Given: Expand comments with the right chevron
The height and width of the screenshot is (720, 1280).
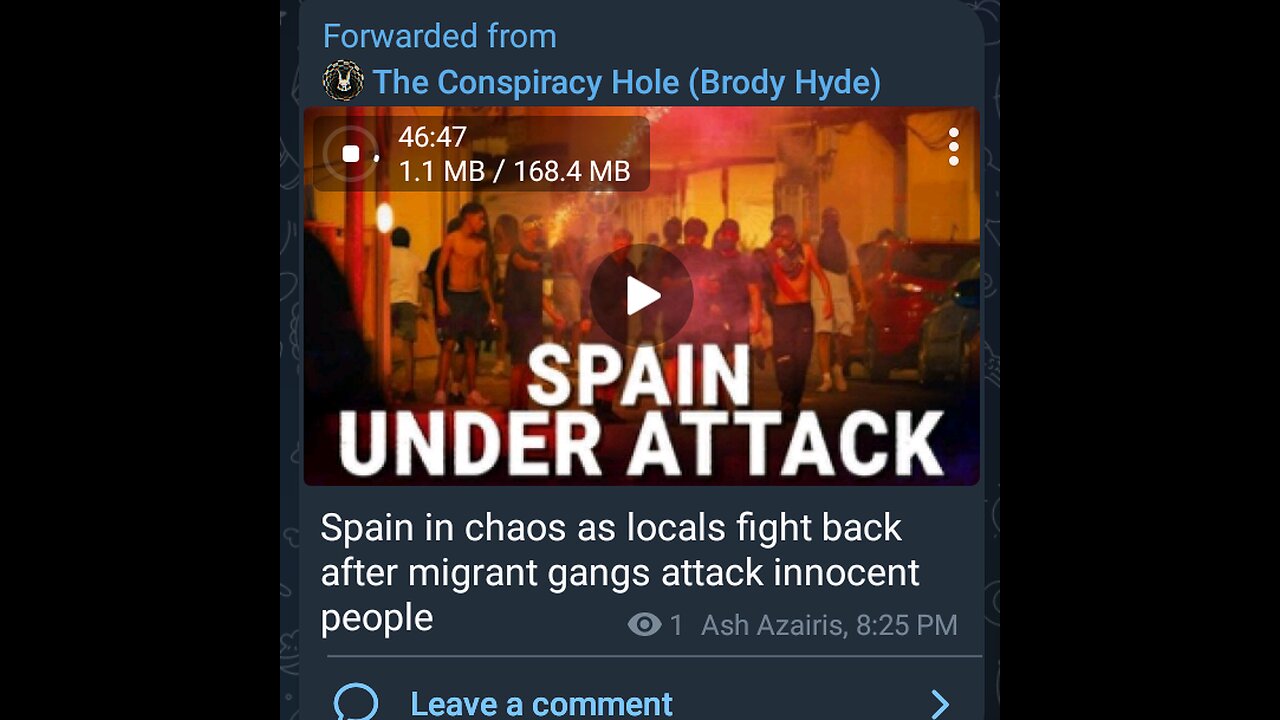Looking at the screenshot, I should tap(939, 704).
